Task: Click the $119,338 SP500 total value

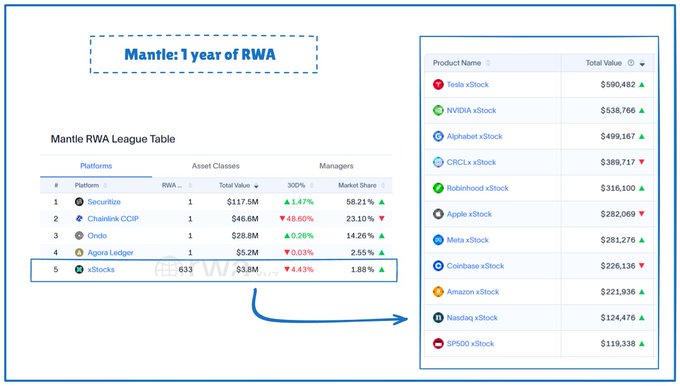Action: 618,343
